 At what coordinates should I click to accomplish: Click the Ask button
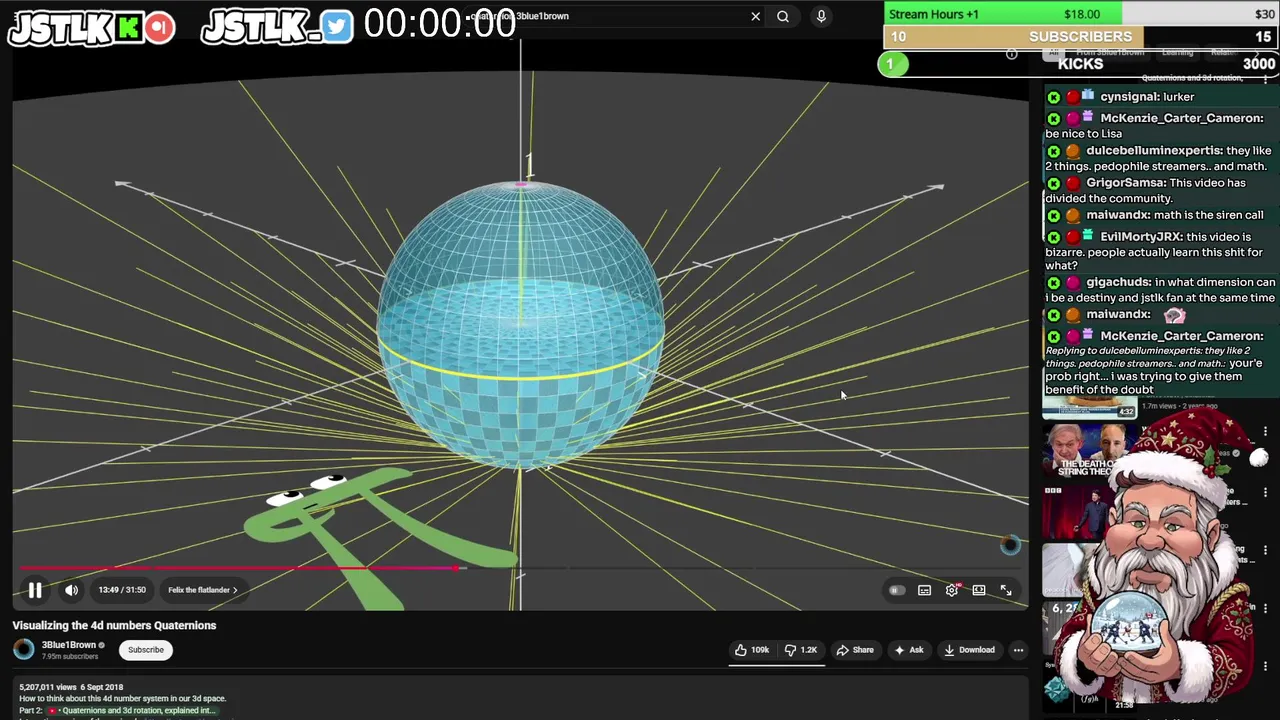pos(907,650)
